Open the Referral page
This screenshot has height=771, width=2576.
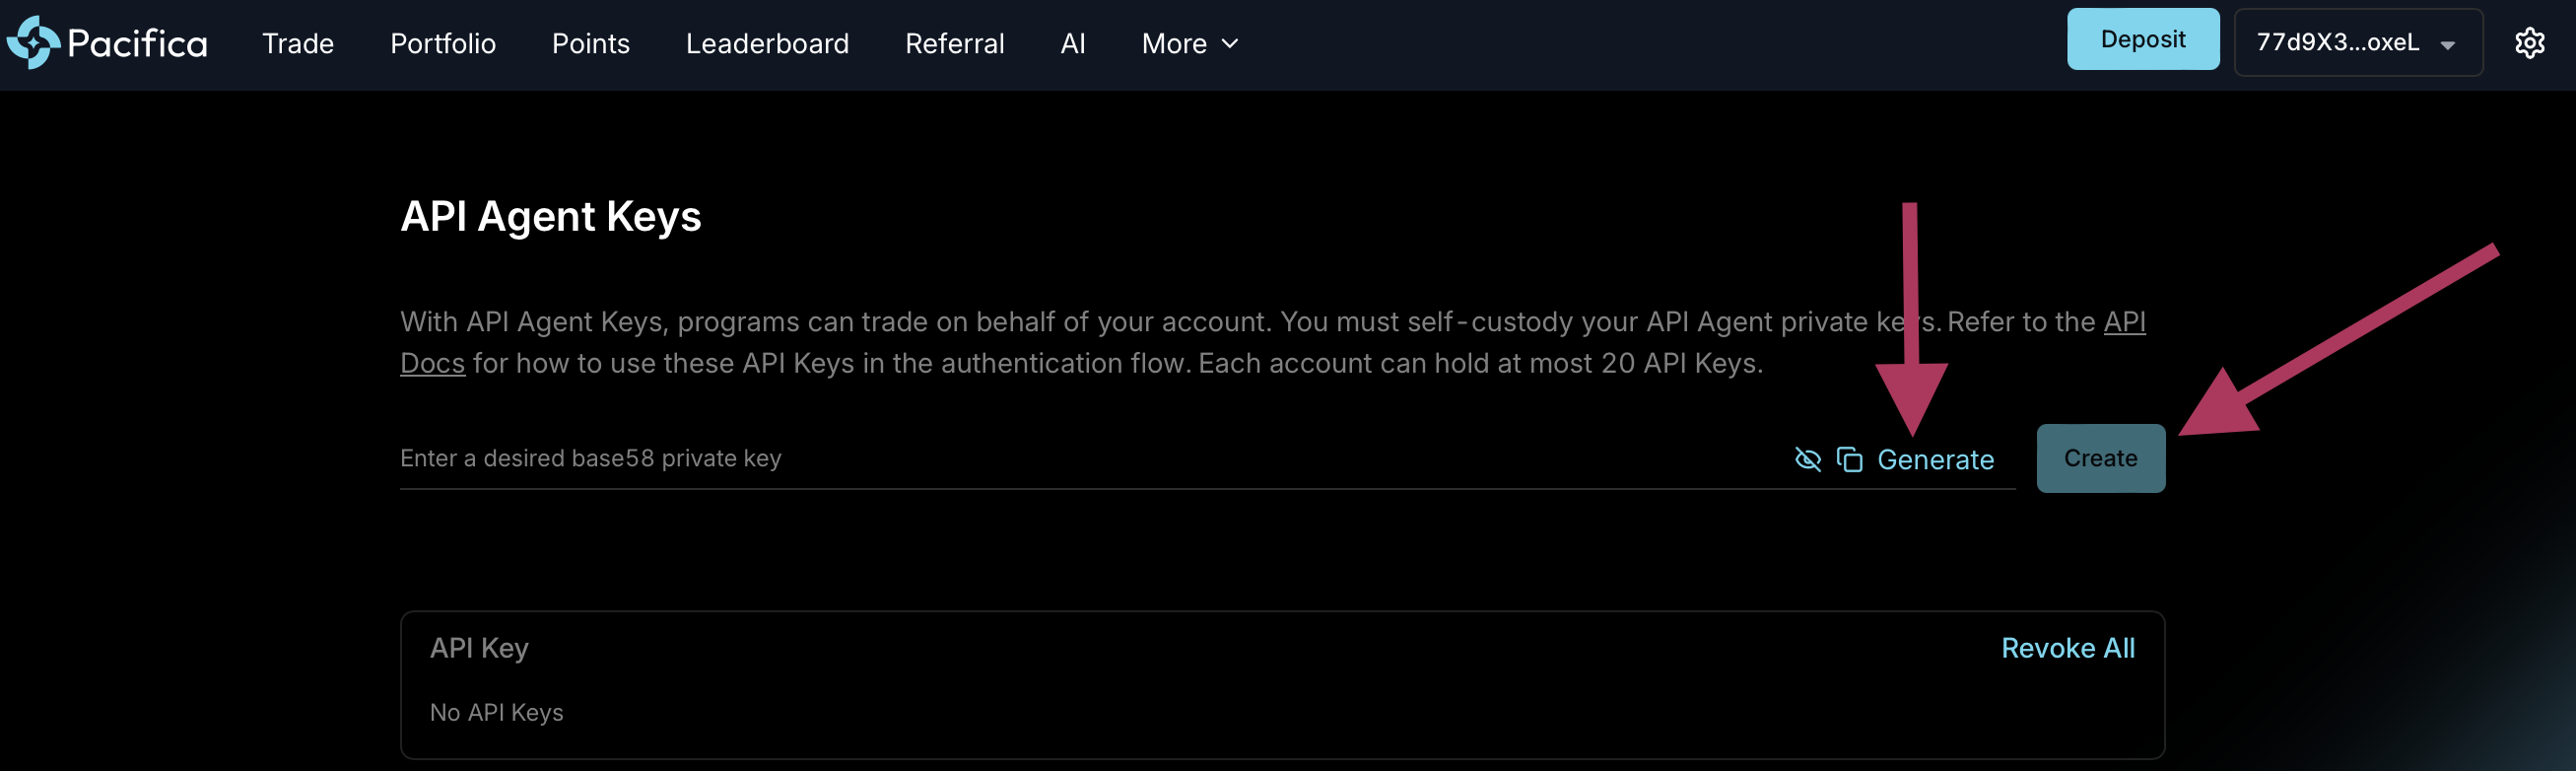click(954, 44)
